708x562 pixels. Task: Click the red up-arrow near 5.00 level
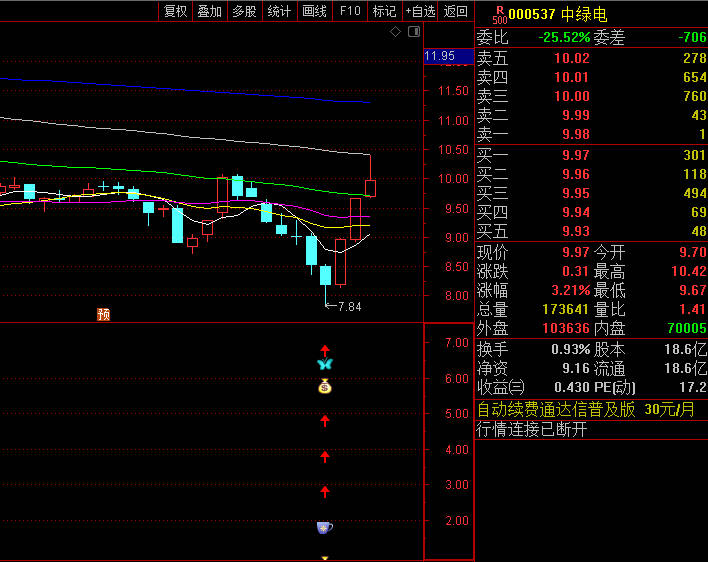[325, 421]
